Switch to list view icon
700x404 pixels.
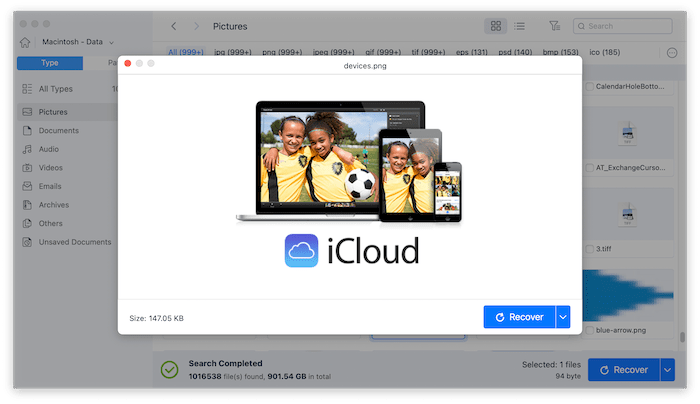coord(520,25)
